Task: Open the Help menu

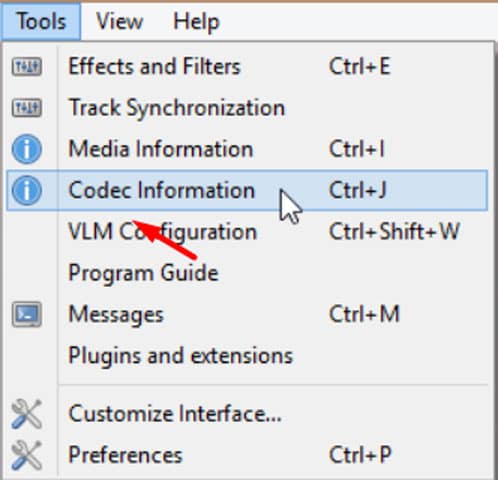Action: [196, 21]
